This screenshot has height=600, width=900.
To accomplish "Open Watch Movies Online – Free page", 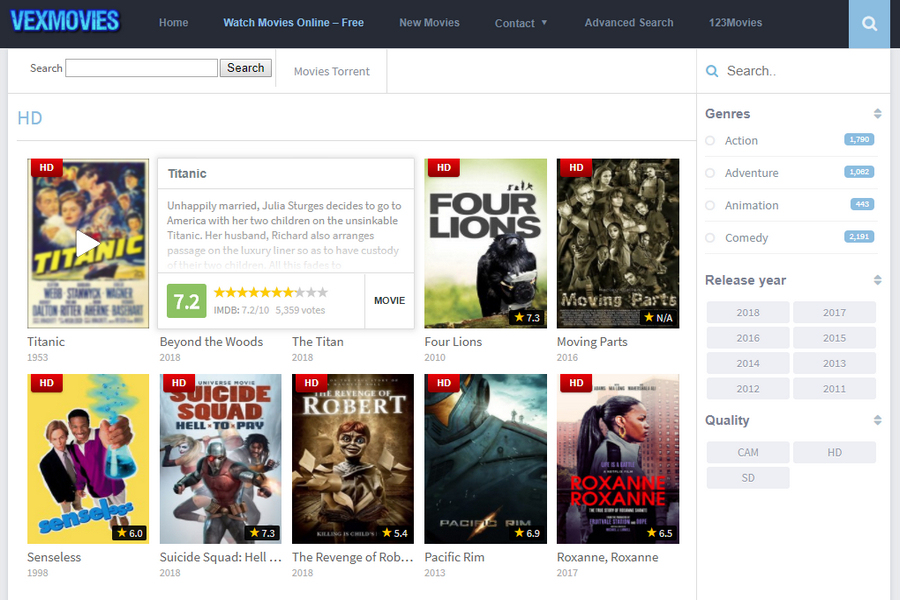I will tap(293, 23).
